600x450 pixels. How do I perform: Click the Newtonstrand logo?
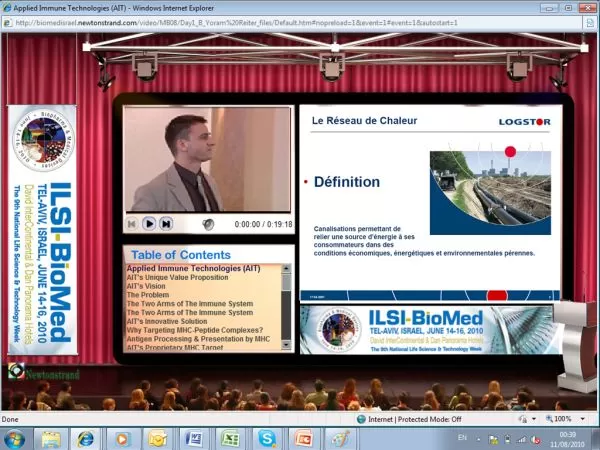click(43, 372)
